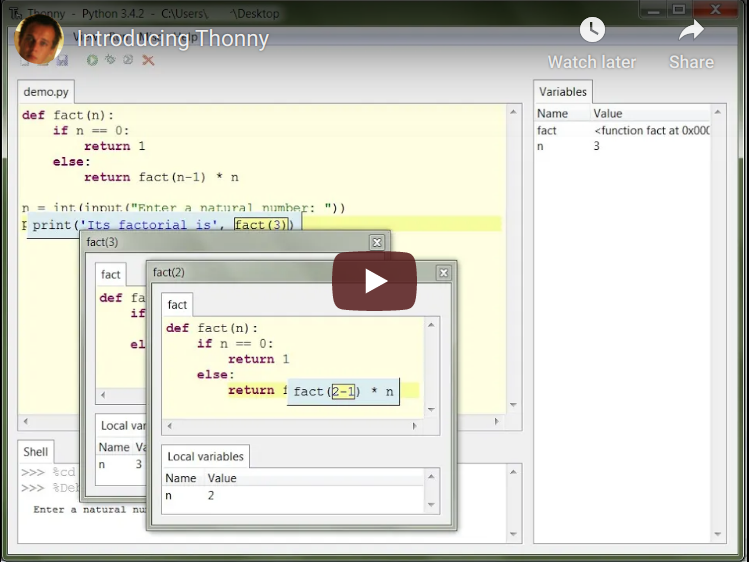749x562 pixels.
Task: Open the uploader's channel avatar
Action: (38, 39)
